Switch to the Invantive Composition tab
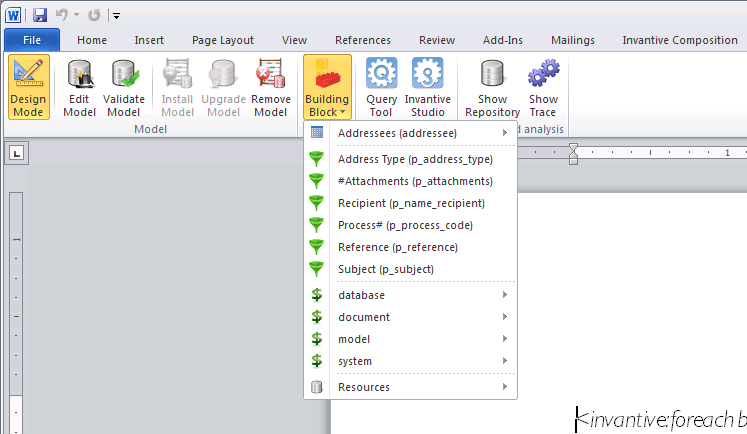The image size is (747, 434). pyautogui.click(x=679, y=40)
